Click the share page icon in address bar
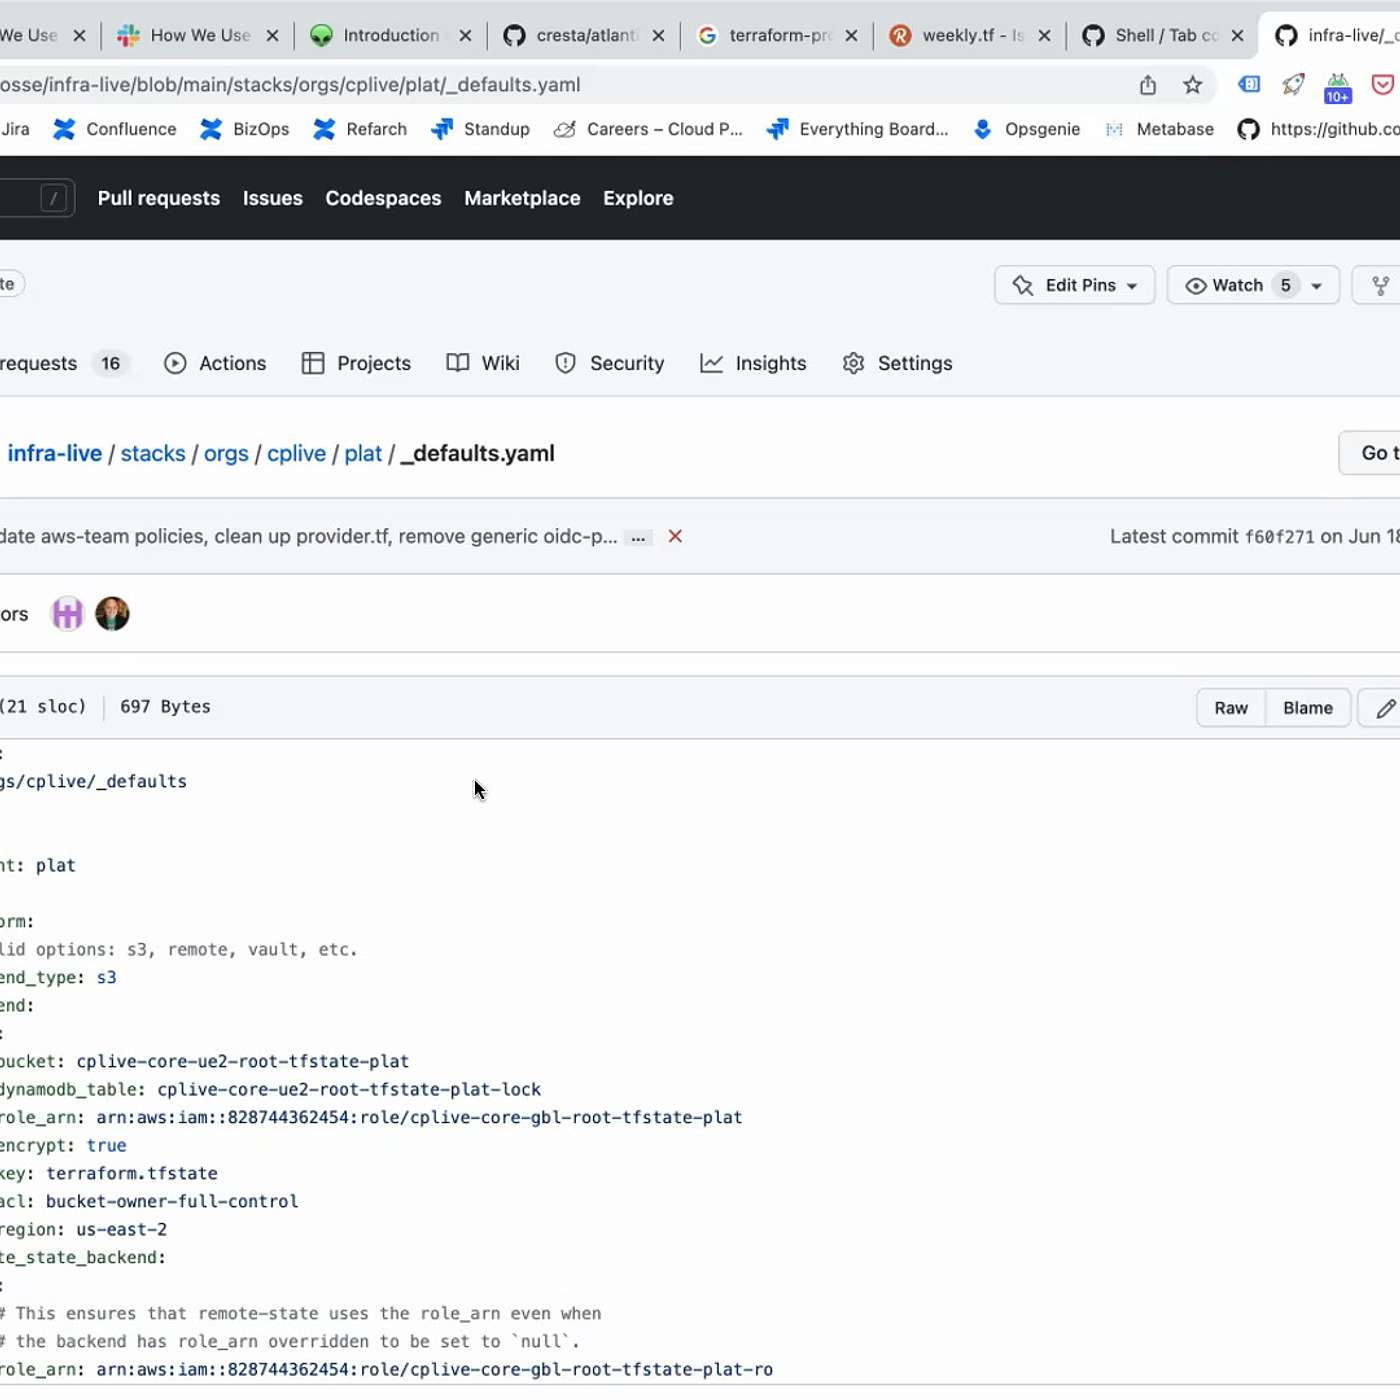1400x1400 pixels. [1148, 85]
